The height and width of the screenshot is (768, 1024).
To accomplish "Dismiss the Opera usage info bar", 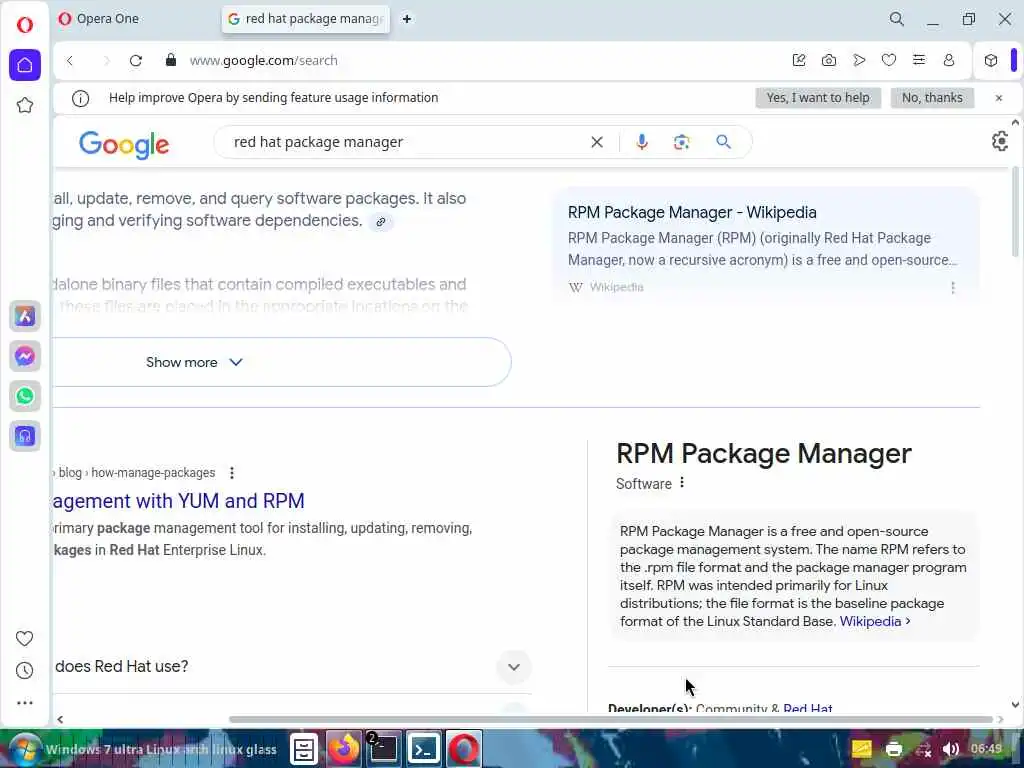I will (x=999, y=98).
